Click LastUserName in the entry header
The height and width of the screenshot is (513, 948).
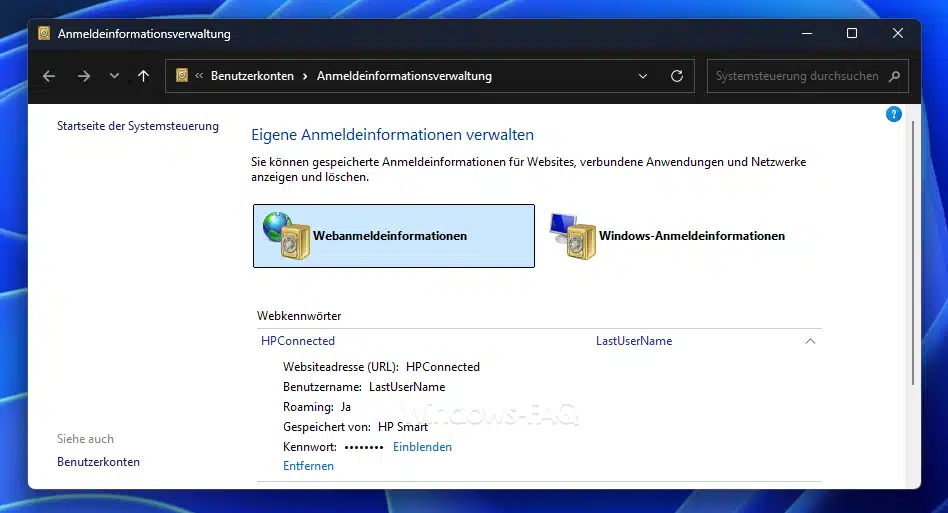pyautogui.click(x=634, y=341)
